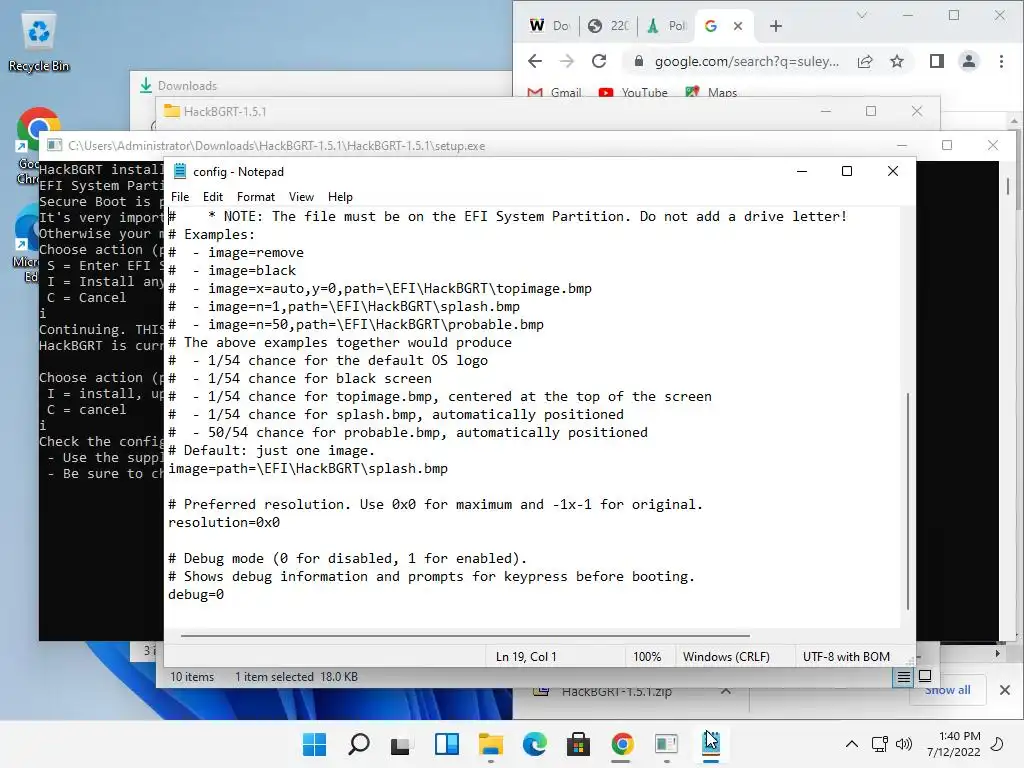Open Widgets from the taskbar
1024x768 pixels.
(447, 744)
